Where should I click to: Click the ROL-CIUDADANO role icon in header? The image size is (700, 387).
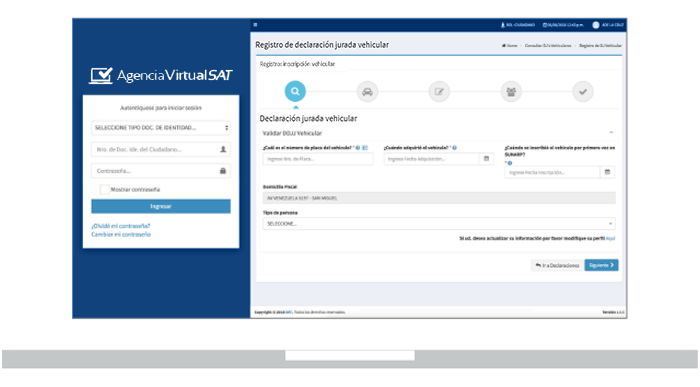click(503, 25)
